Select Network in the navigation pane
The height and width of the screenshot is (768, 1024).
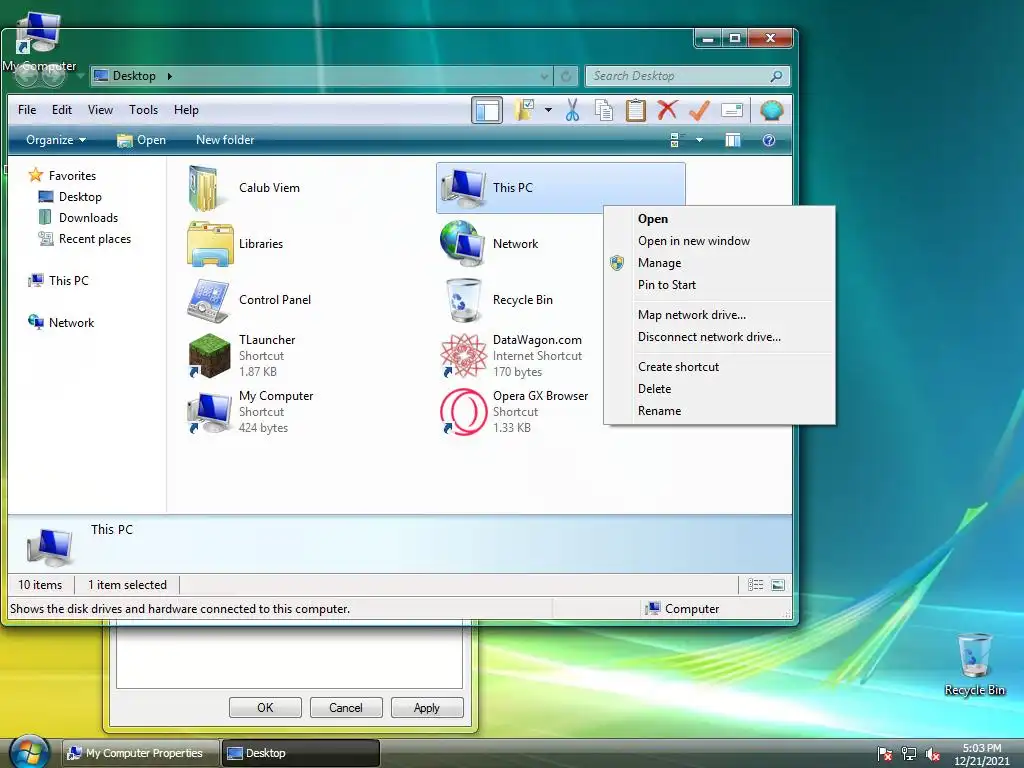(61, 323)
